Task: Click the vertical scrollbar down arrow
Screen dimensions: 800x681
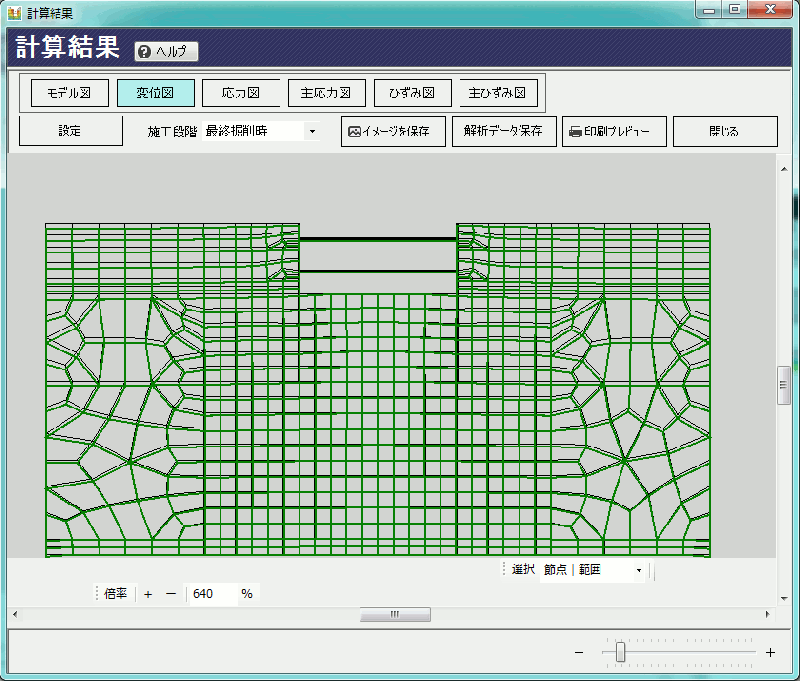Action: [784, 598]
